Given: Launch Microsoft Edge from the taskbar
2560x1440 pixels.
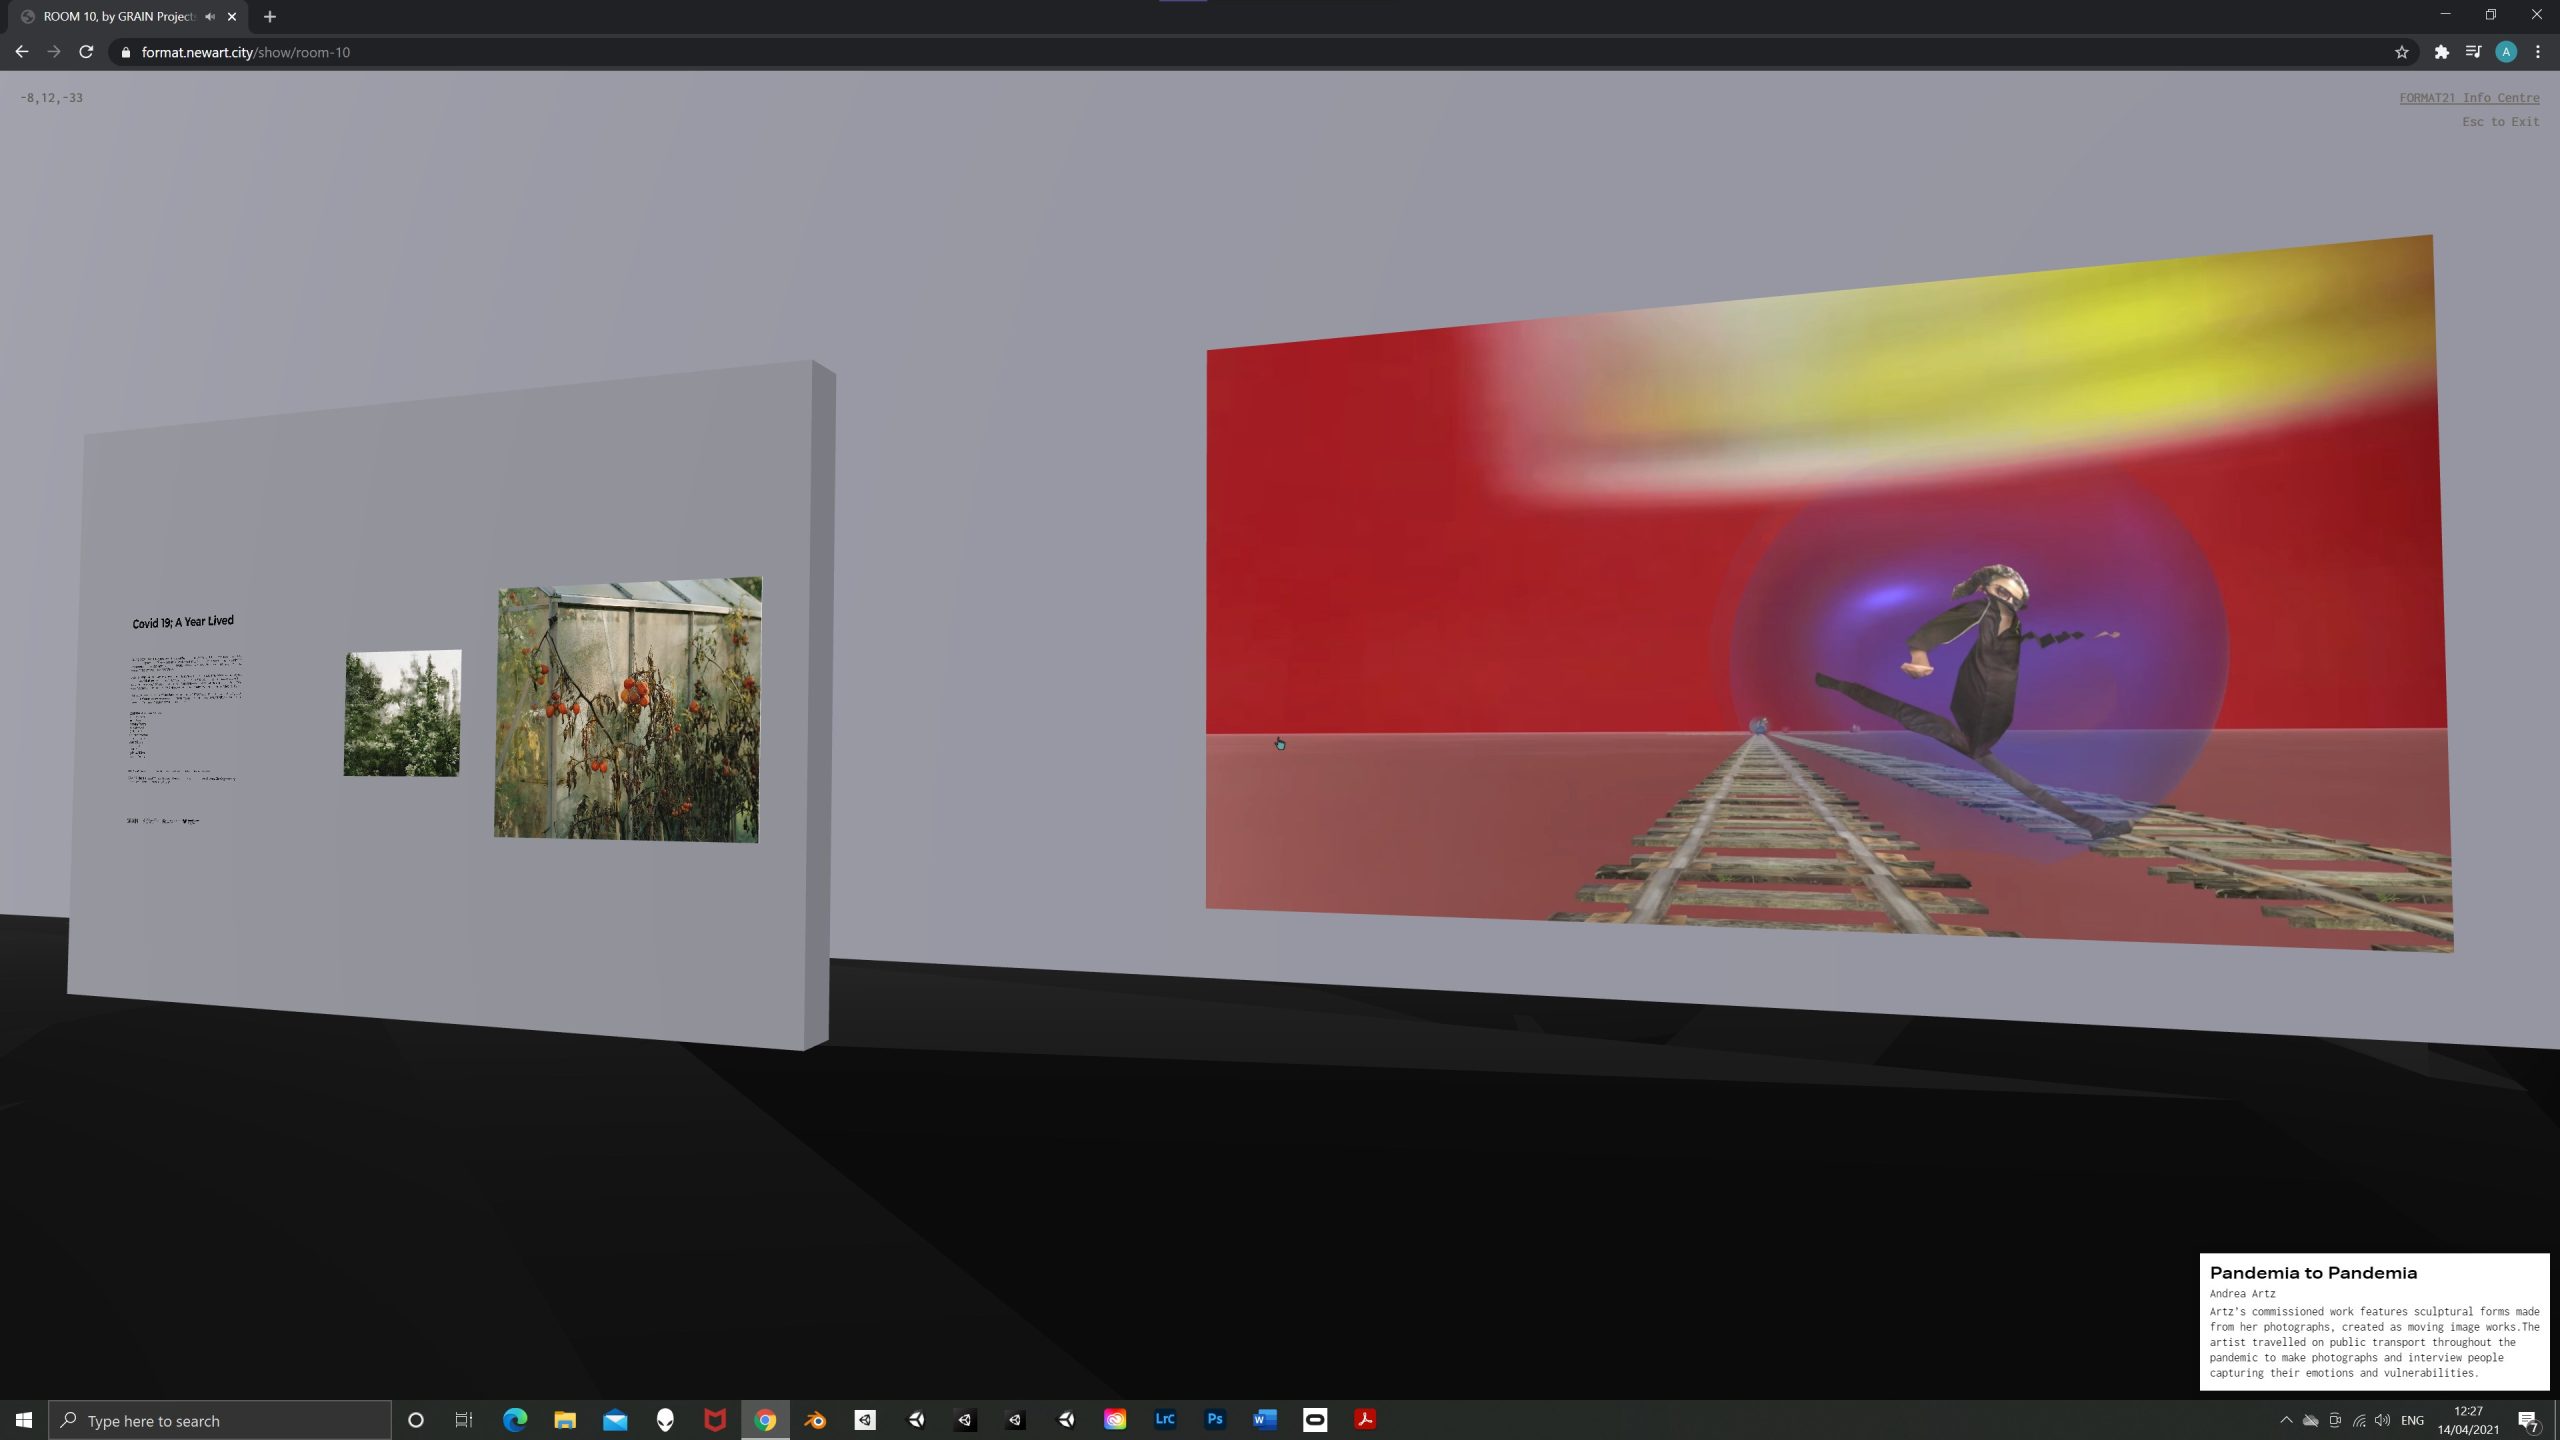Looking at the screenshot, I should tap(515, 1420).
